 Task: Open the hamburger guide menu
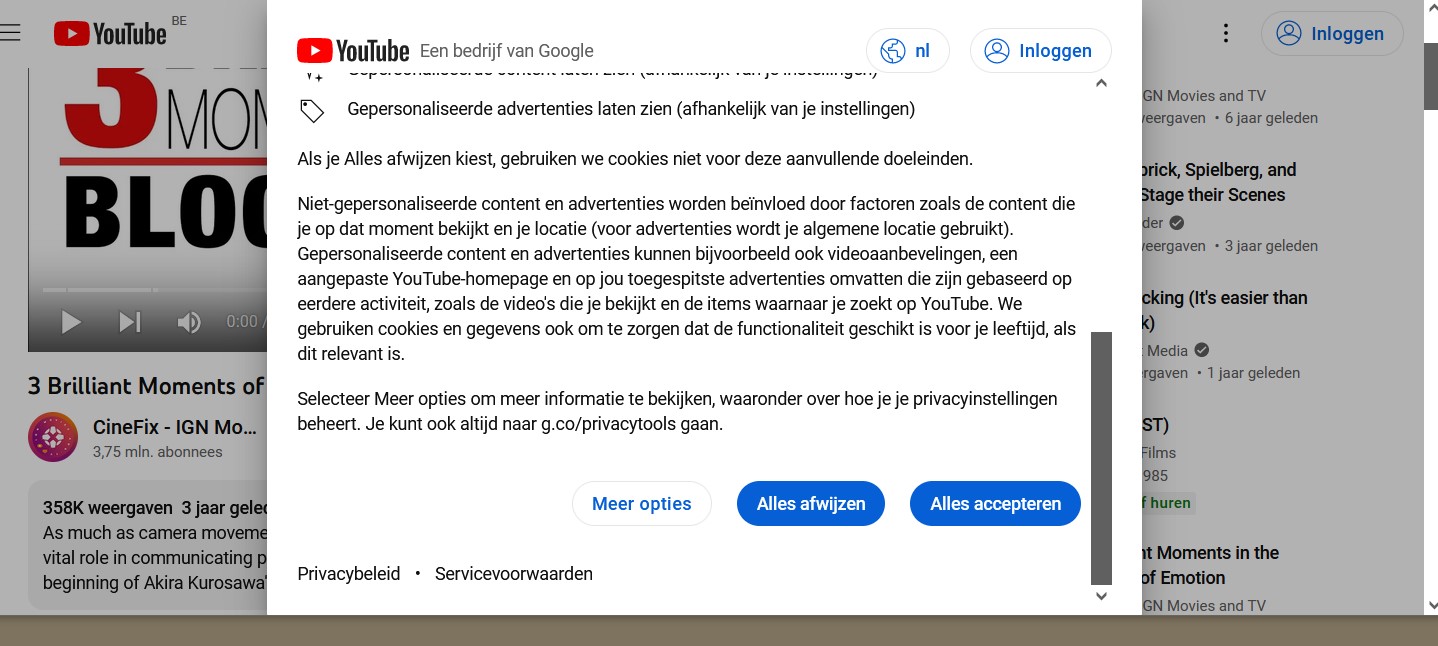pyautogui.click(x=10, y=33)
